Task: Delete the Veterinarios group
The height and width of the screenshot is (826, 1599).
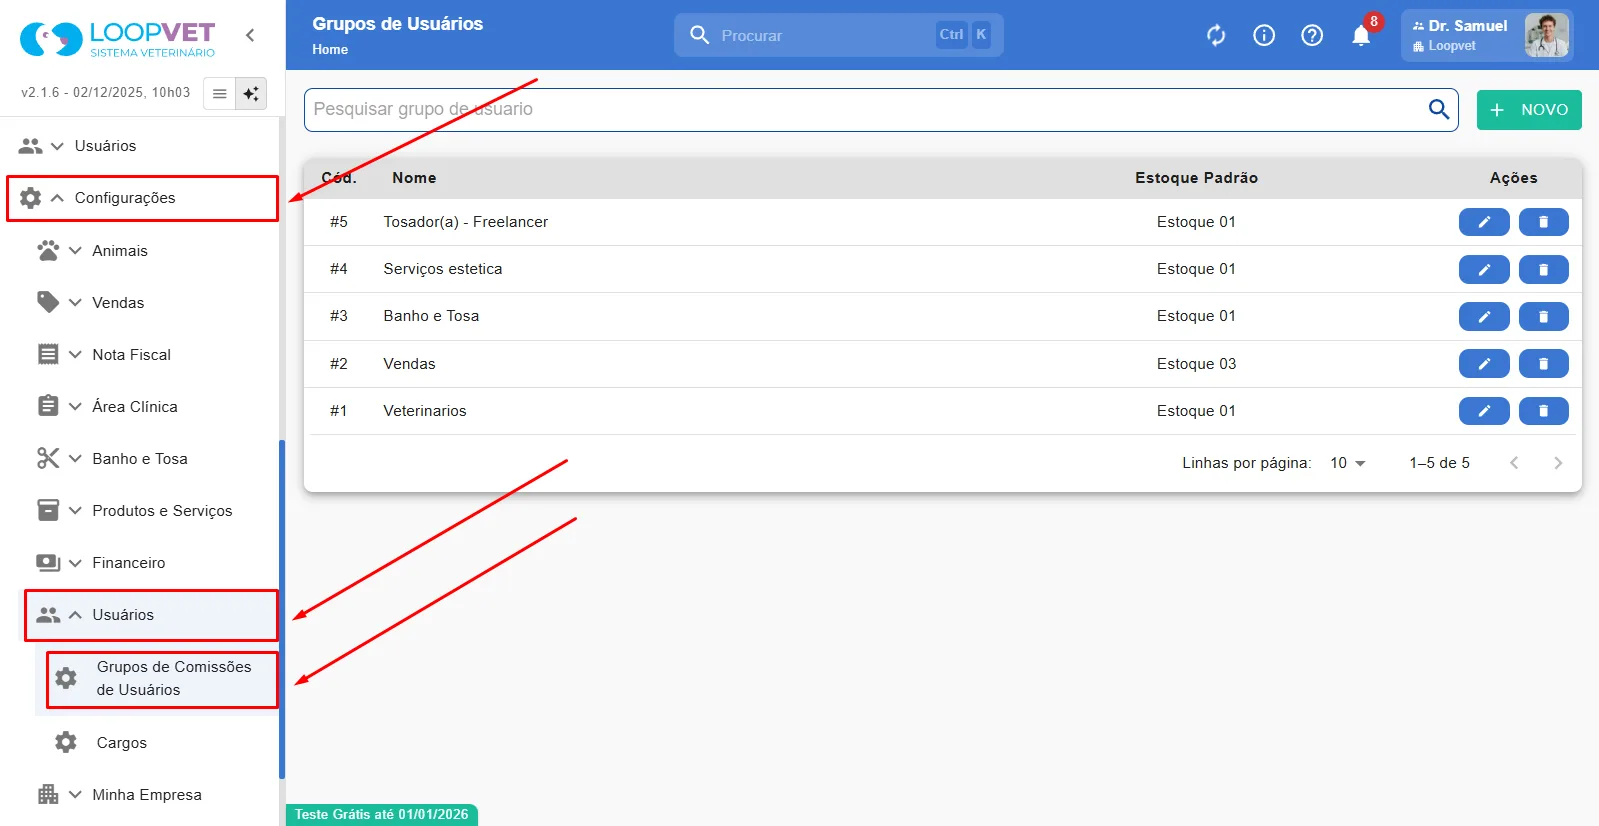Action: [x=1544, y=411]
